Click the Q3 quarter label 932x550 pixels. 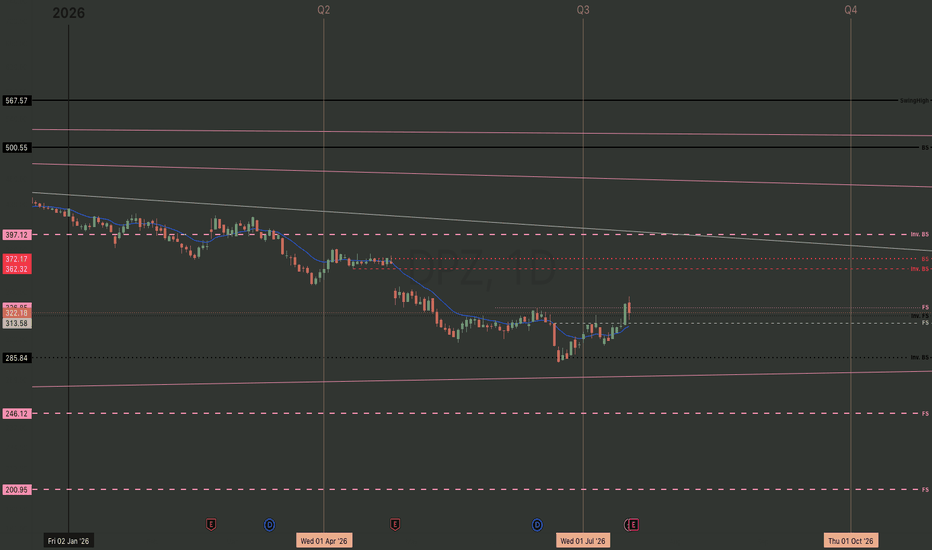[x=583, y=10]
